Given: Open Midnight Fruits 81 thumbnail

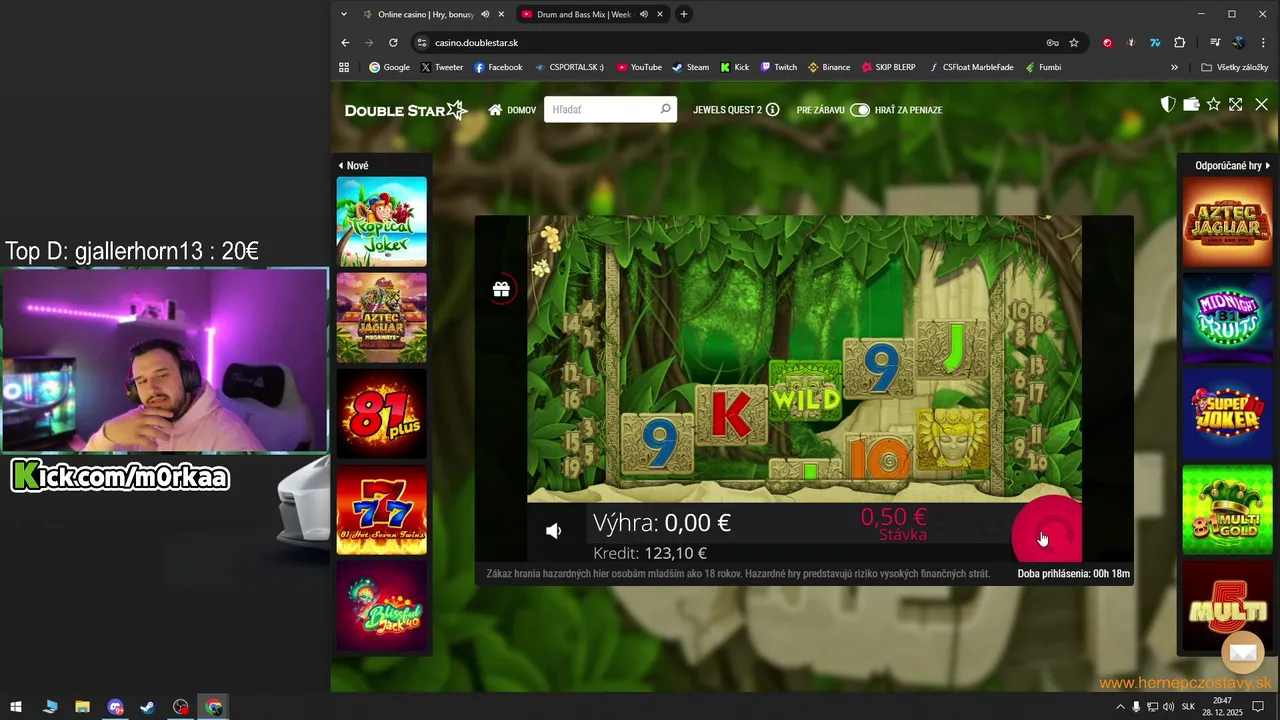Looking at the screenshot, I should [1227, 318].
